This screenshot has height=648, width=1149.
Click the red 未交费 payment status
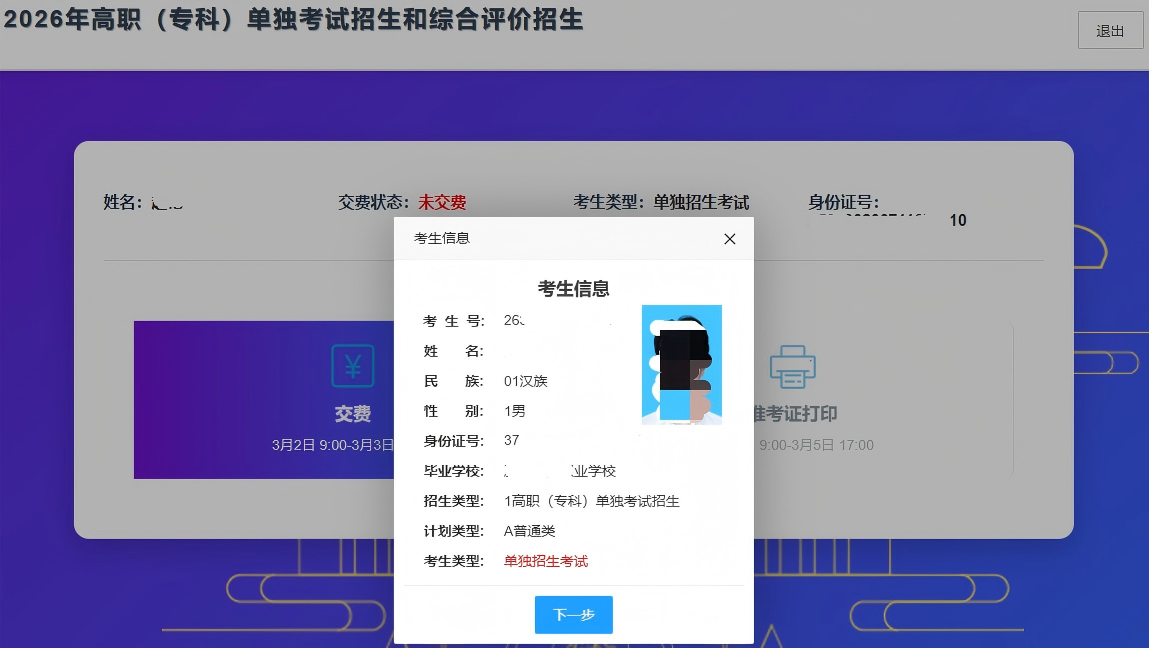(442, 202)
